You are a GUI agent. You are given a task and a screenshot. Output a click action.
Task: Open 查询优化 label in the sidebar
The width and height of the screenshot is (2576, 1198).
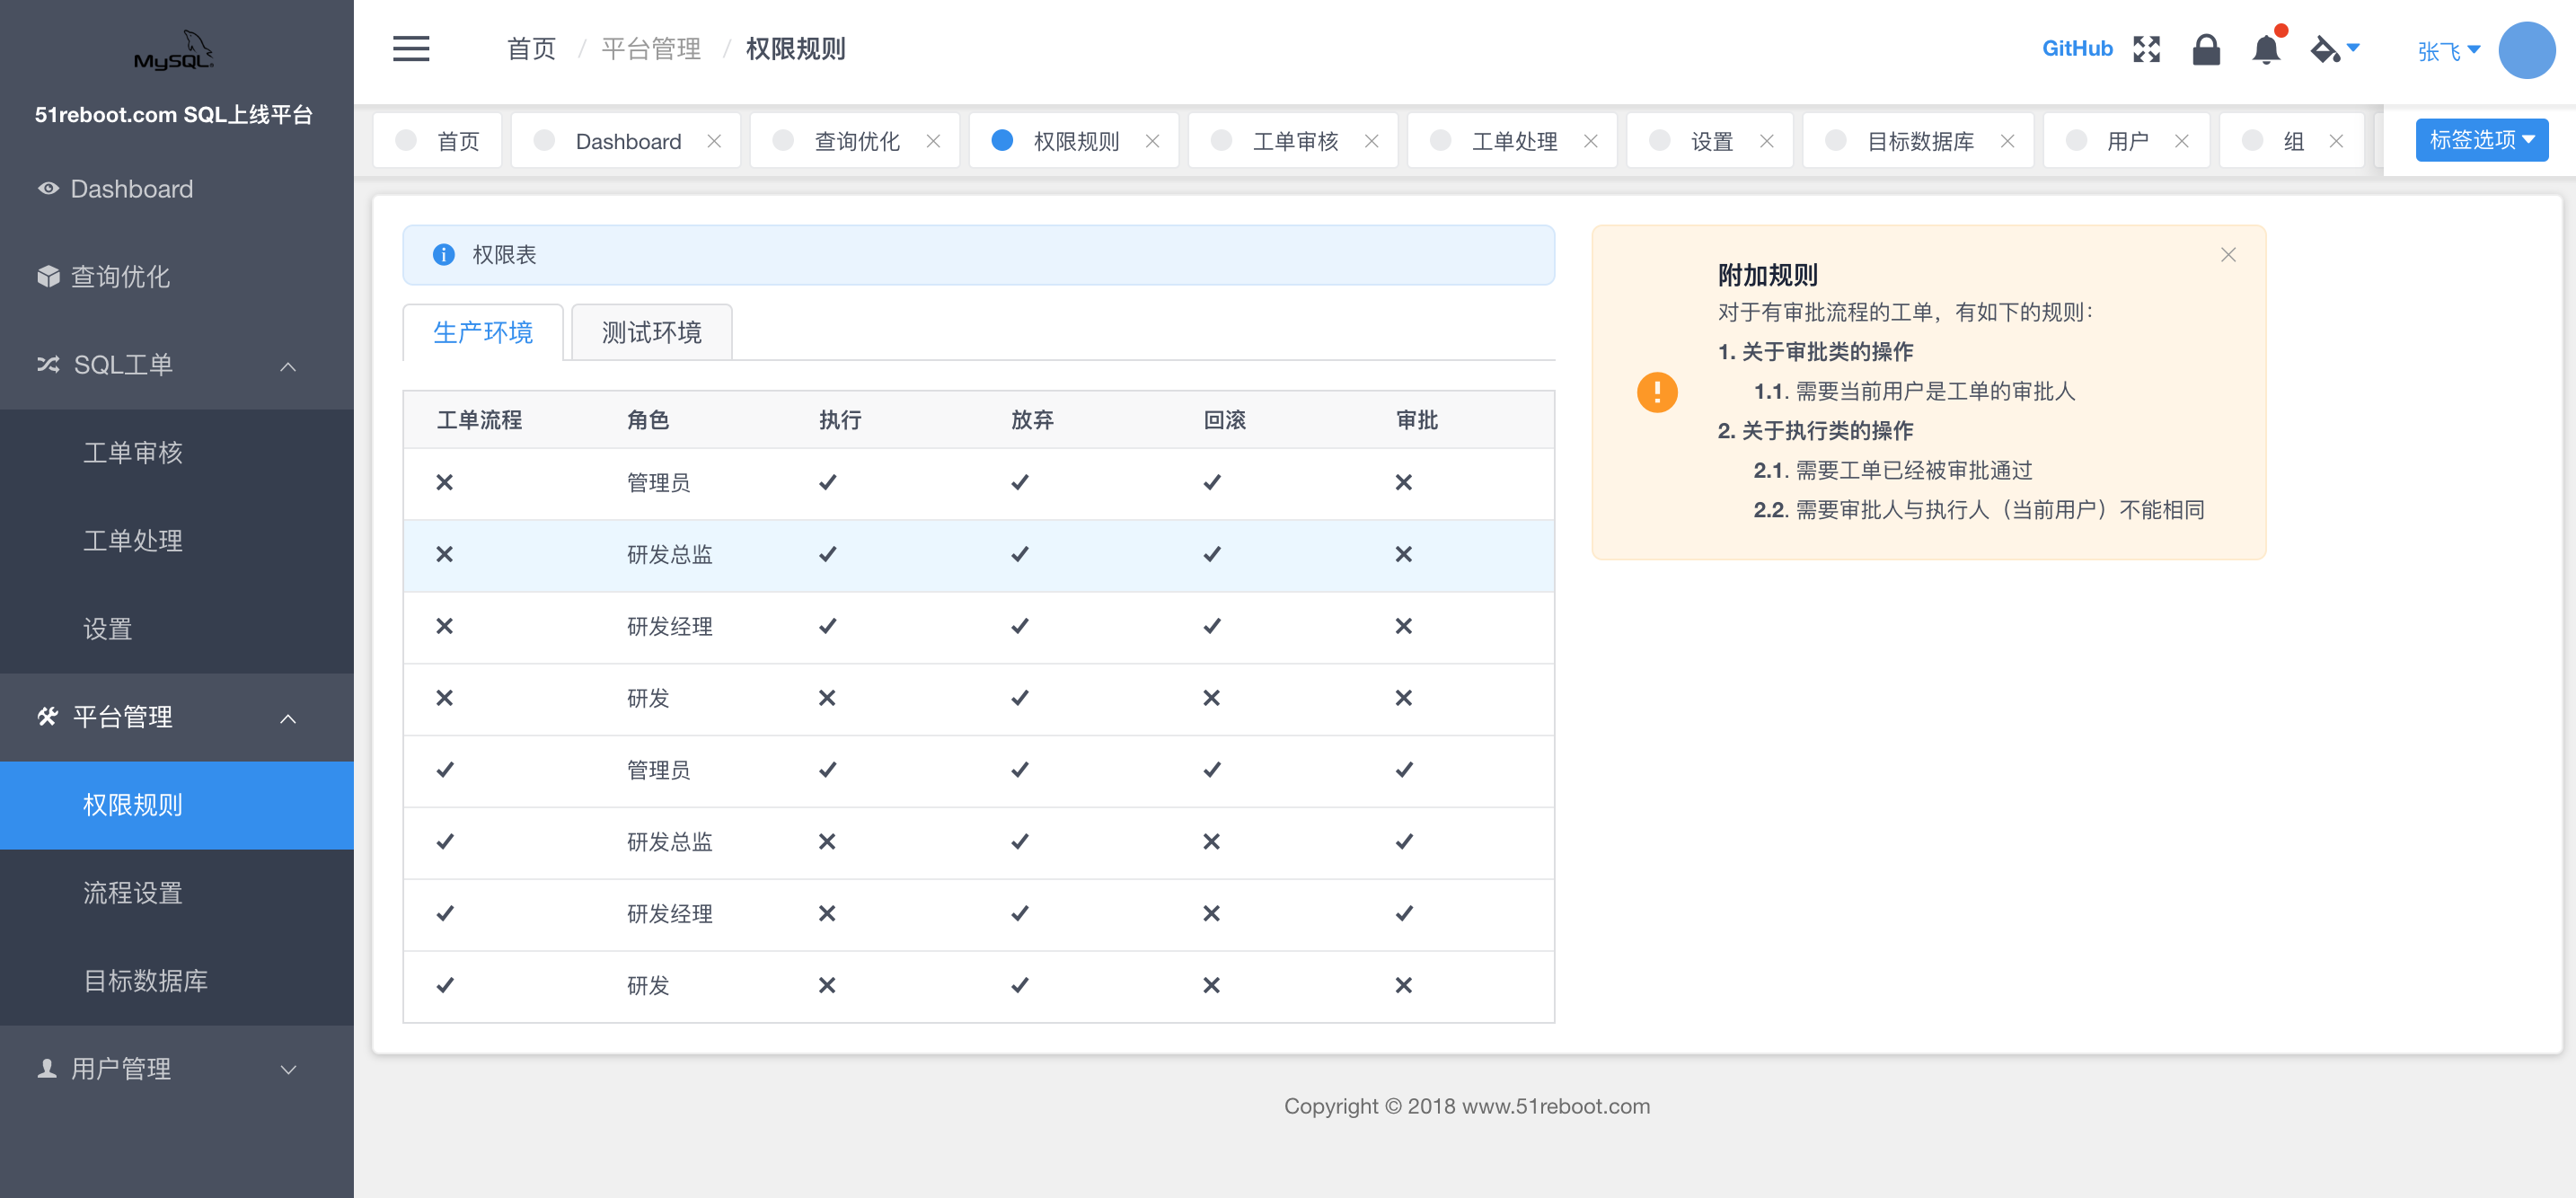click(120, 277)
